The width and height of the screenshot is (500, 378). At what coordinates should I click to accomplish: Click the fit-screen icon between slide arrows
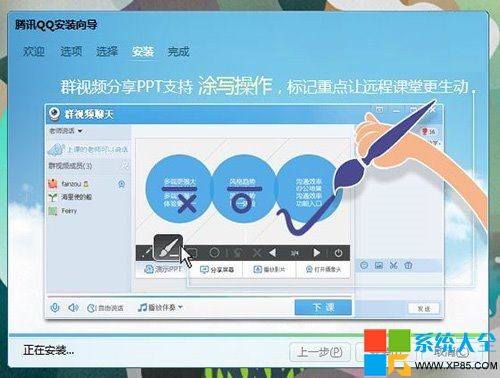(x=295, y=253)
